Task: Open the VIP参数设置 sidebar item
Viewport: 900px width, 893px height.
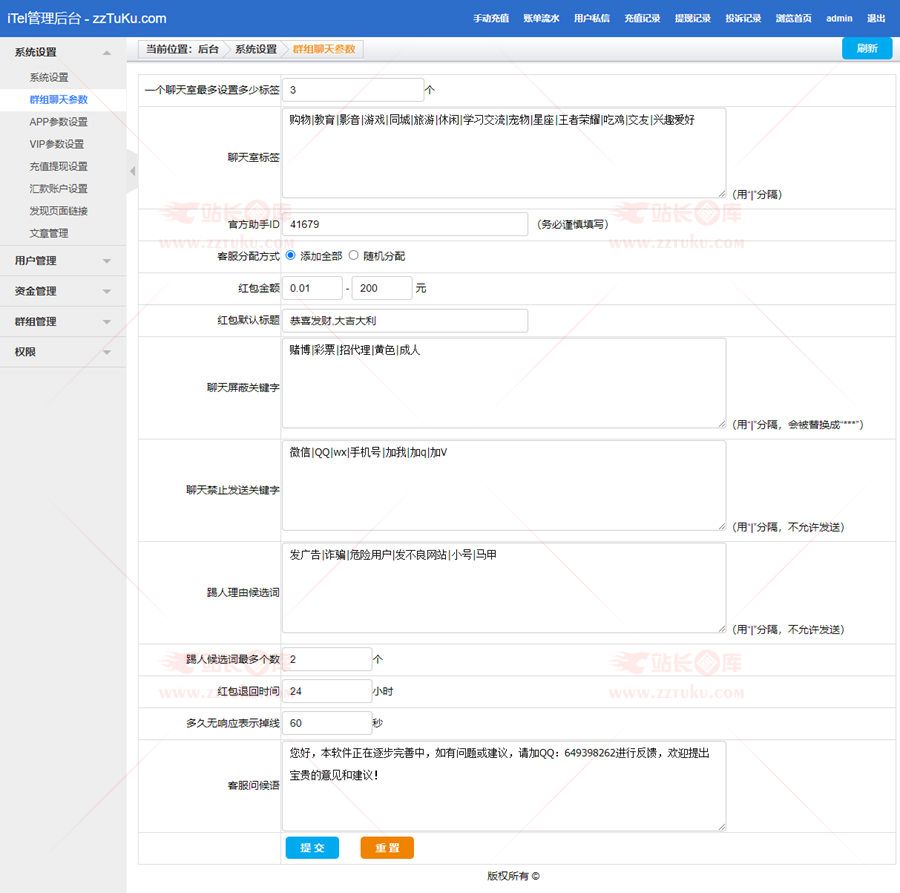Action: (56, 144)
